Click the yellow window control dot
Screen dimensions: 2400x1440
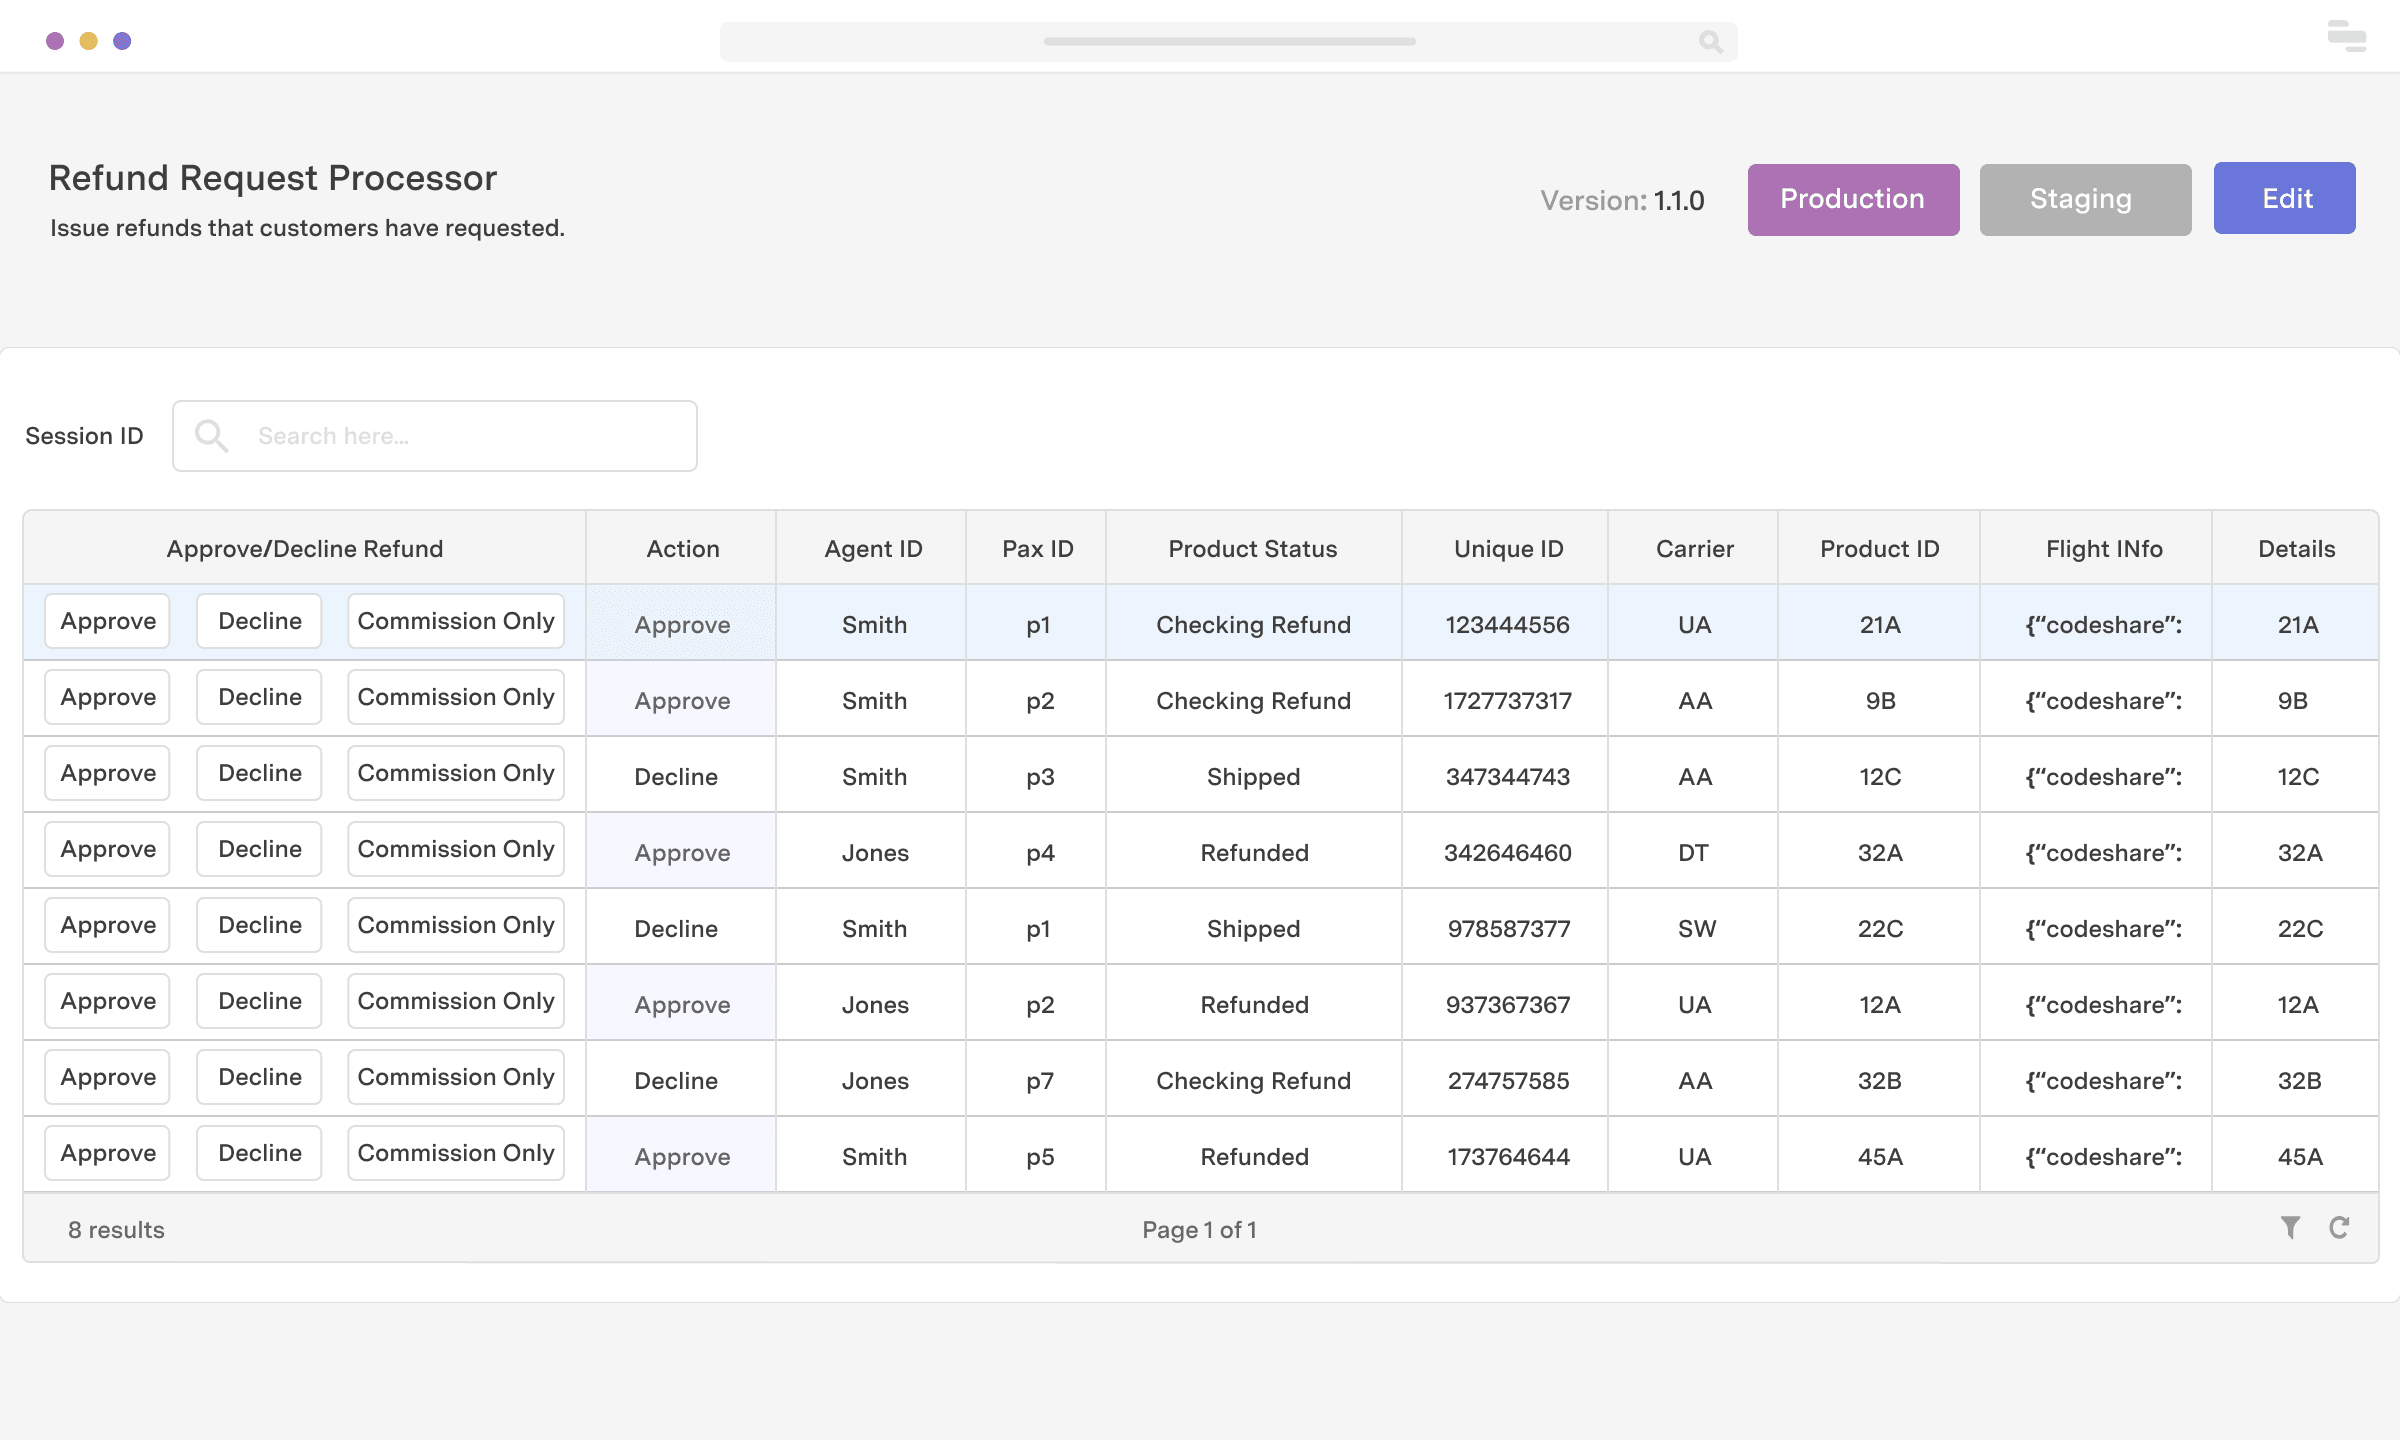[x=89, y=40]
